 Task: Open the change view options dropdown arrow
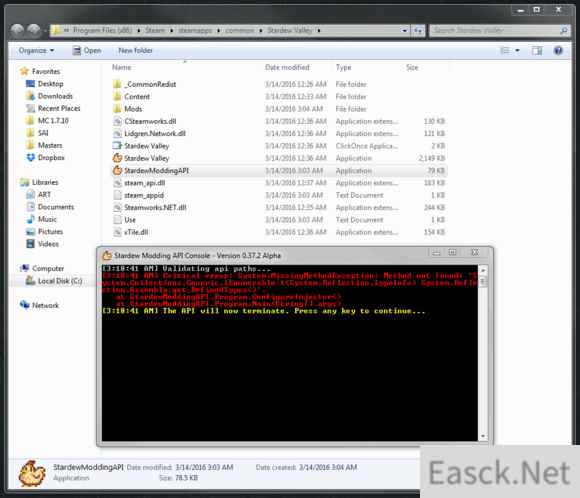517,51
